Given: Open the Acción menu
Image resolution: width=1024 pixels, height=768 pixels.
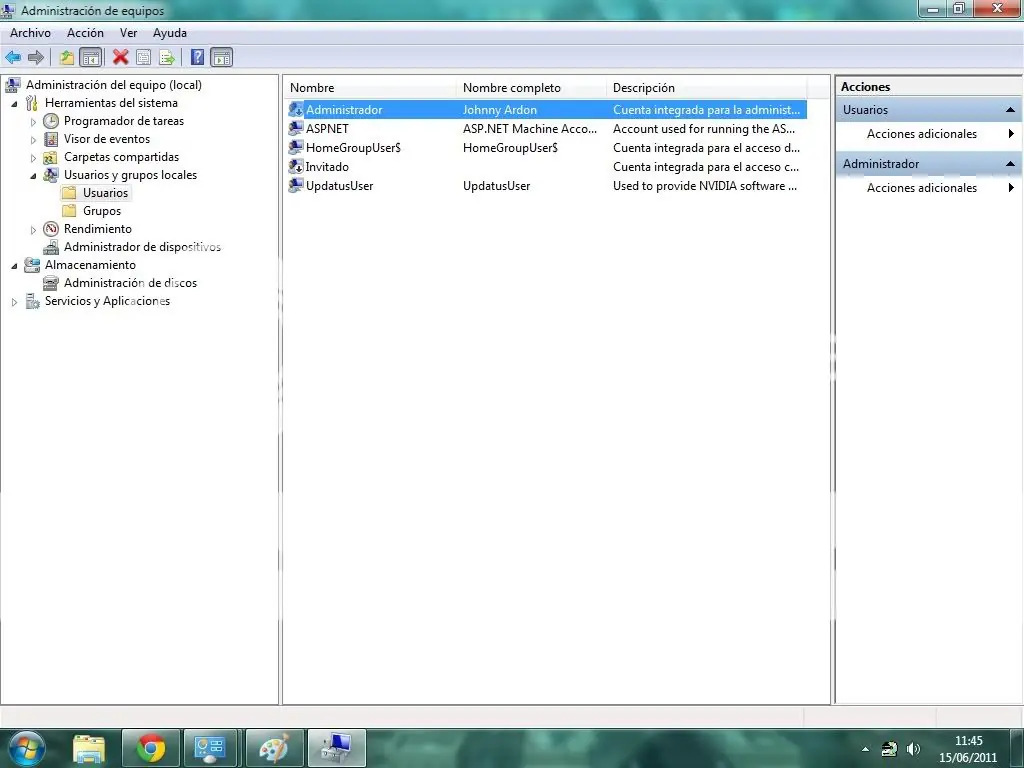Looking at the screenshot, I should point(85,33).
